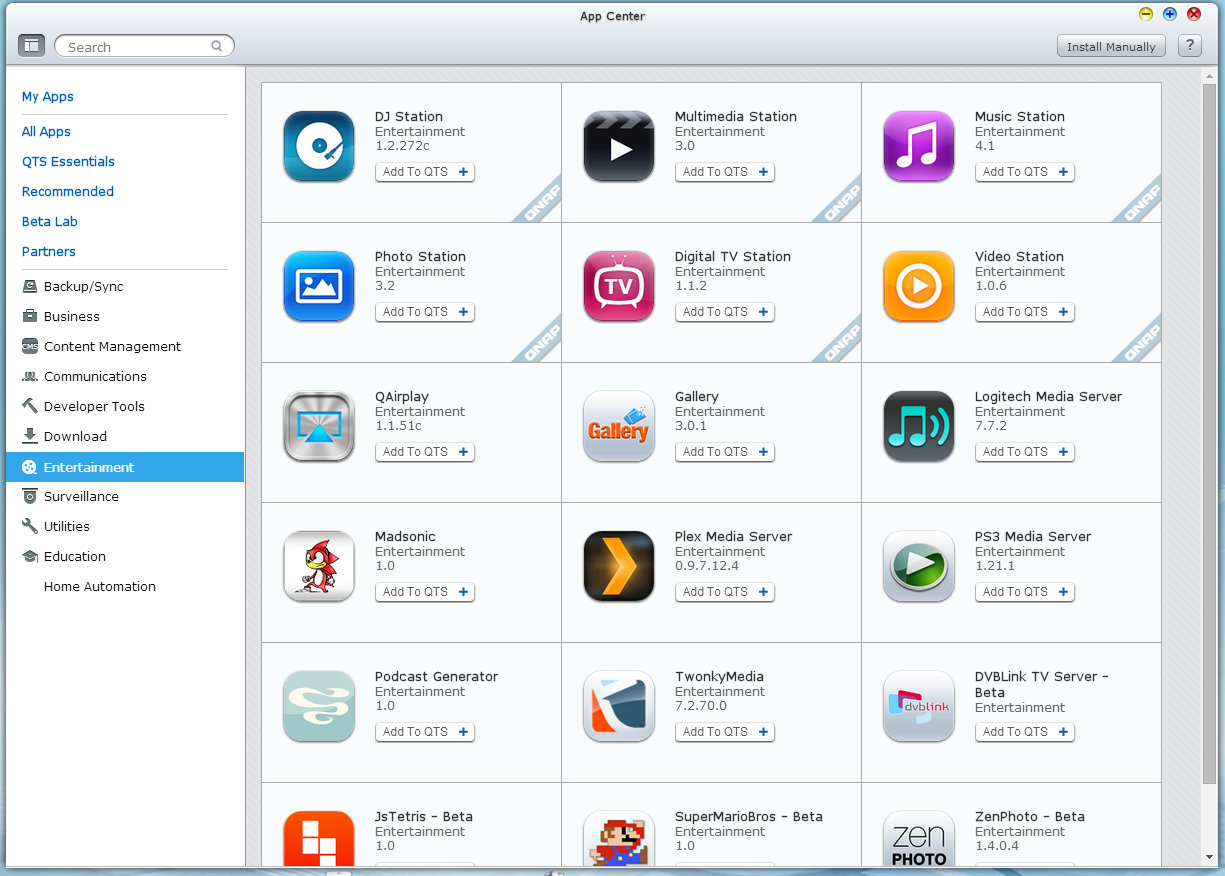Screen dimensions: 1225x876
Task: Open the PS3 Media Server icon
Action: click(919, 566)
